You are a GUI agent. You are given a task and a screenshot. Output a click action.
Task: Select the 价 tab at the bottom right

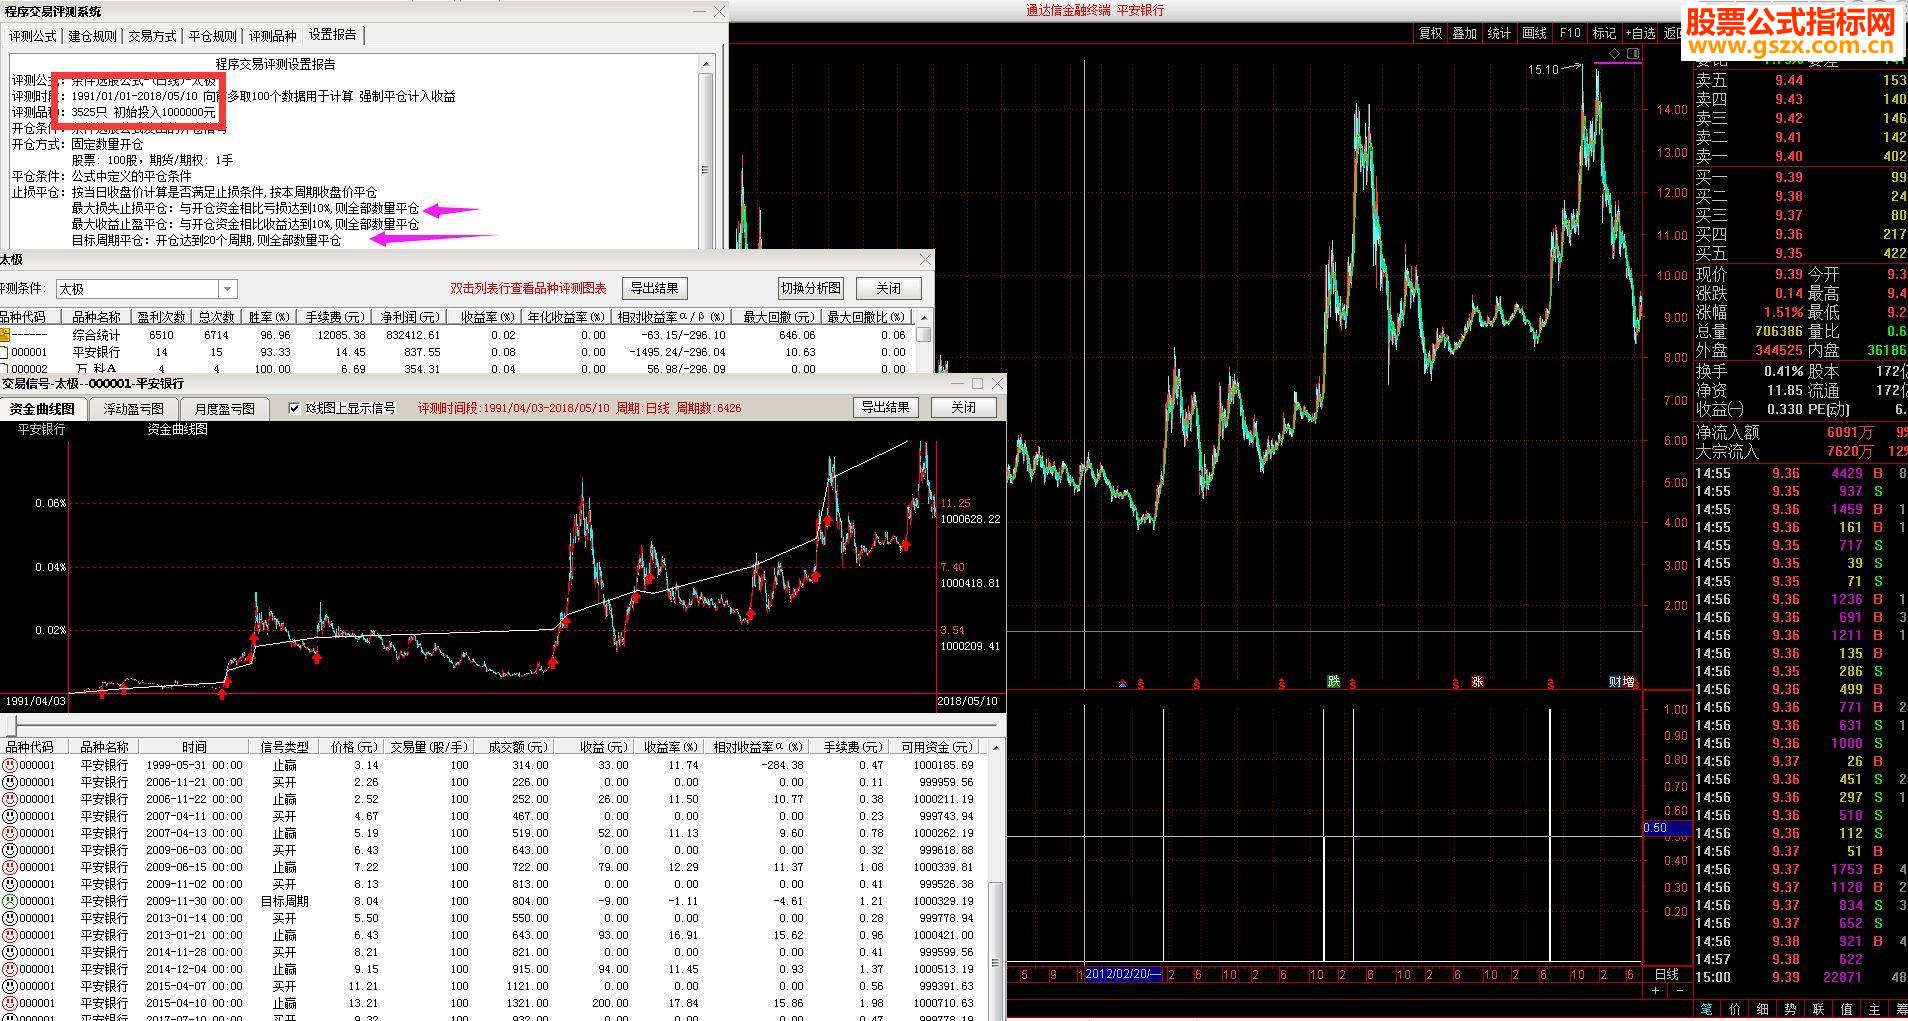(1734, 1009)
